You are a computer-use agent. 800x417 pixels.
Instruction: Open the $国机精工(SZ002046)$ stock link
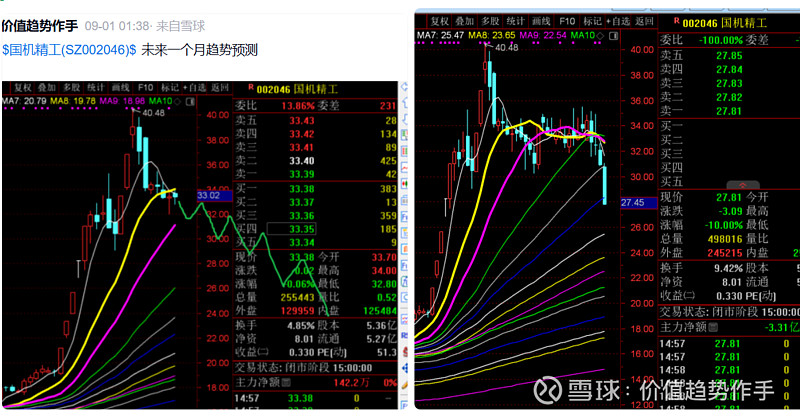[69, 50]
